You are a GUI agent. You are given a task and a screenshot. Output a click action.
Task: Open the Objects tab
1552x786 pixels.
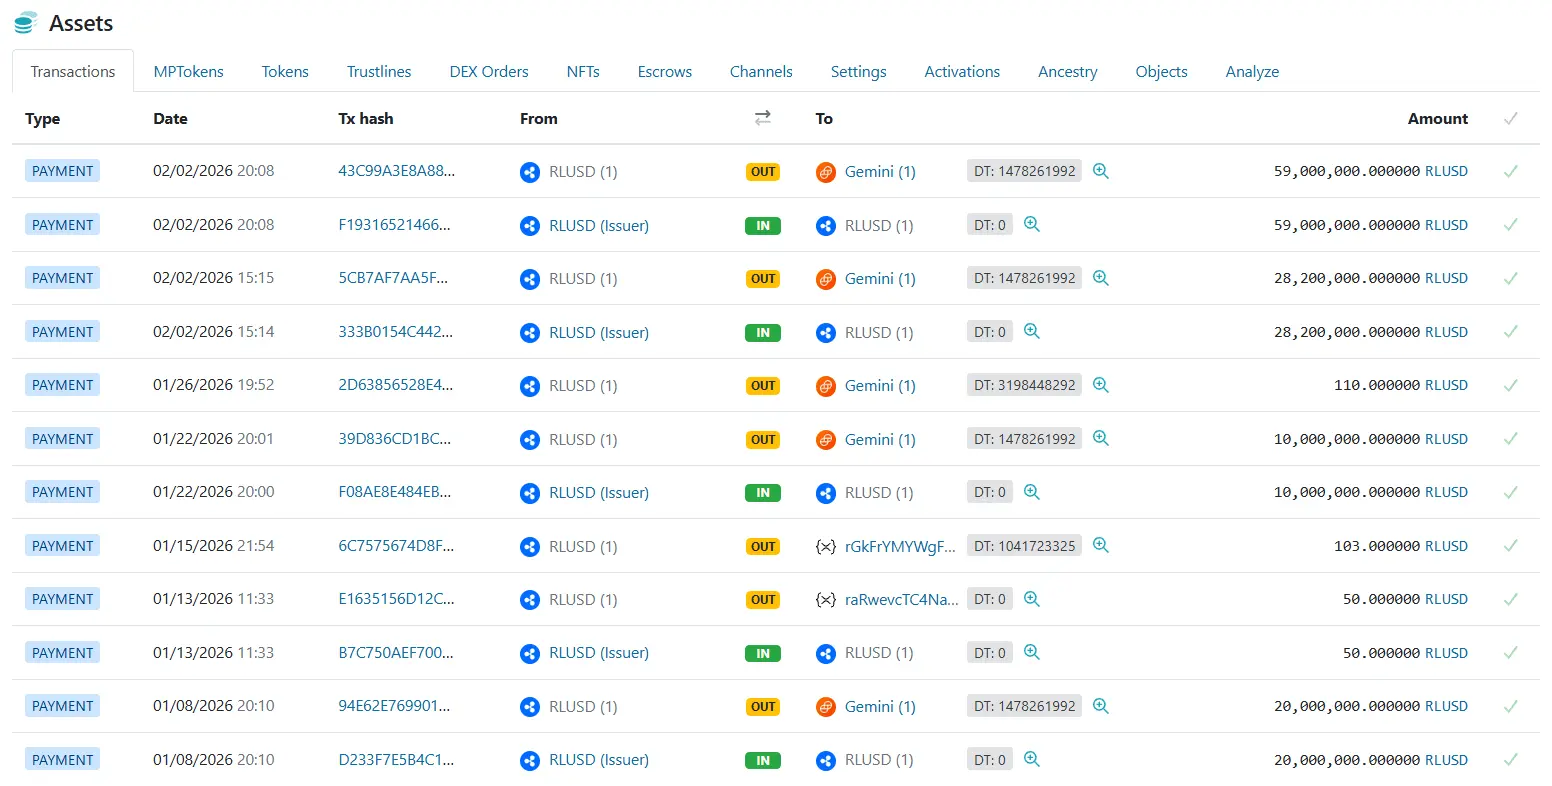(x=1162, y=72)
